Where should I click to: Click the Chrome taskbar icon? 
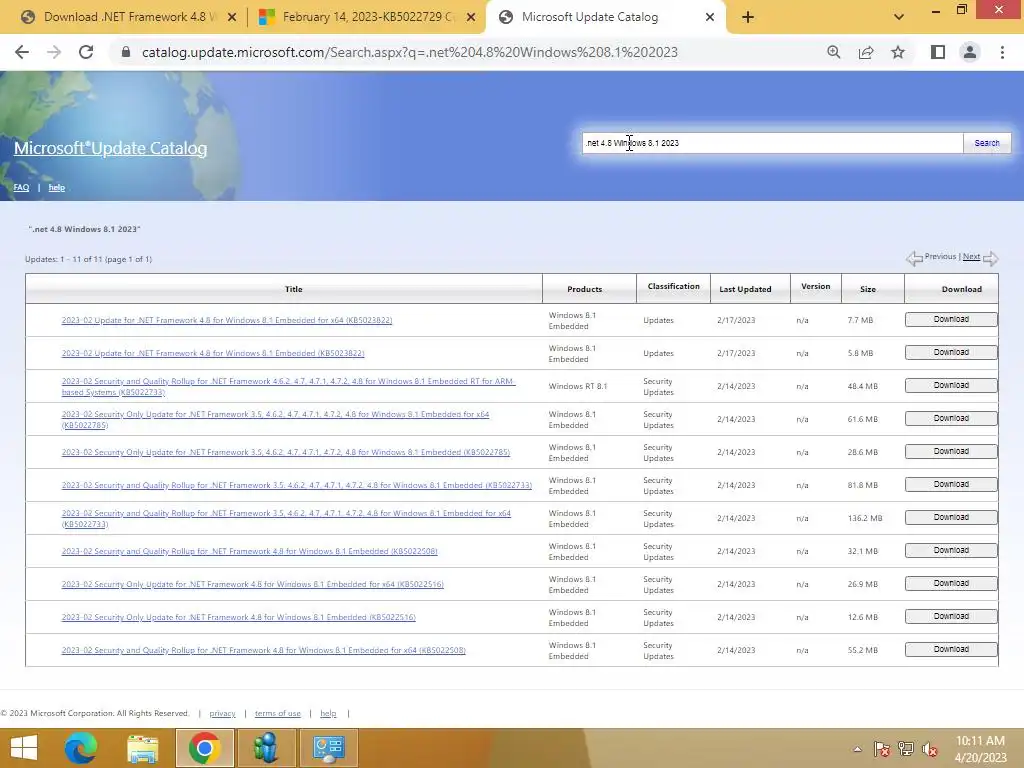204,748
